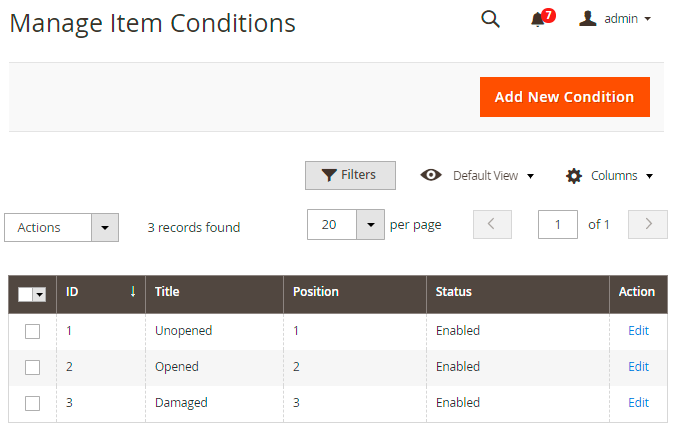This screenshot has width=685, height=435.
Task: Sort grid by Position column header
Action: click(x=316, y=292)
